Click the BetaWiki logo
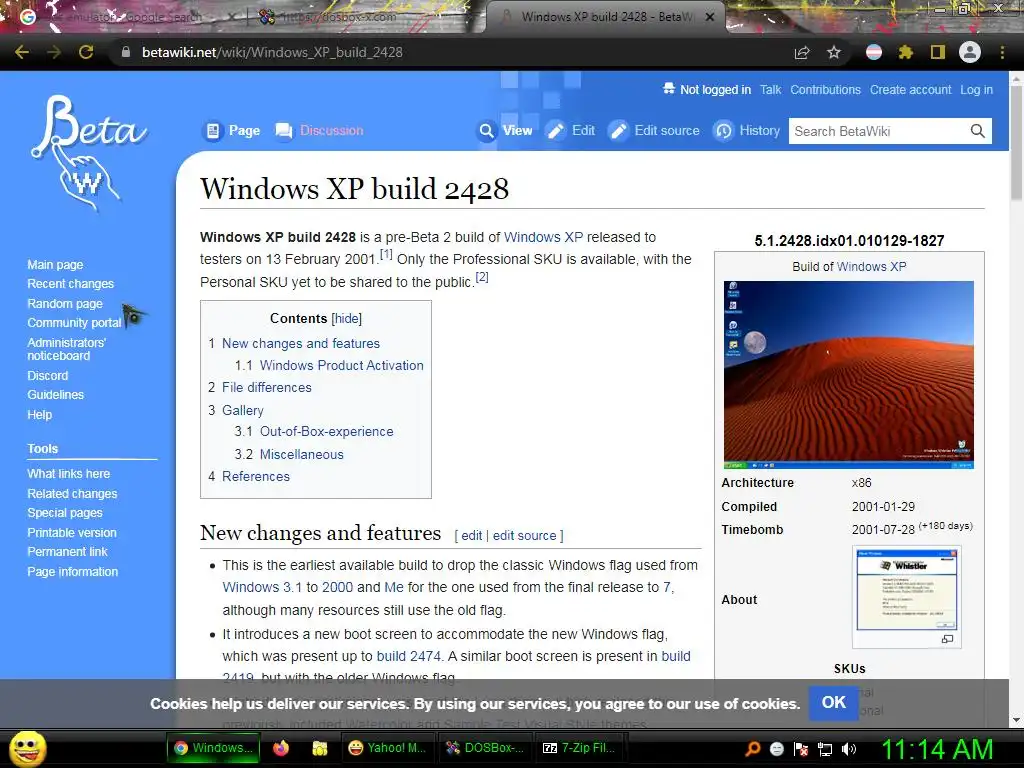Screen dimensions: 1024x768 pos(88,153)
